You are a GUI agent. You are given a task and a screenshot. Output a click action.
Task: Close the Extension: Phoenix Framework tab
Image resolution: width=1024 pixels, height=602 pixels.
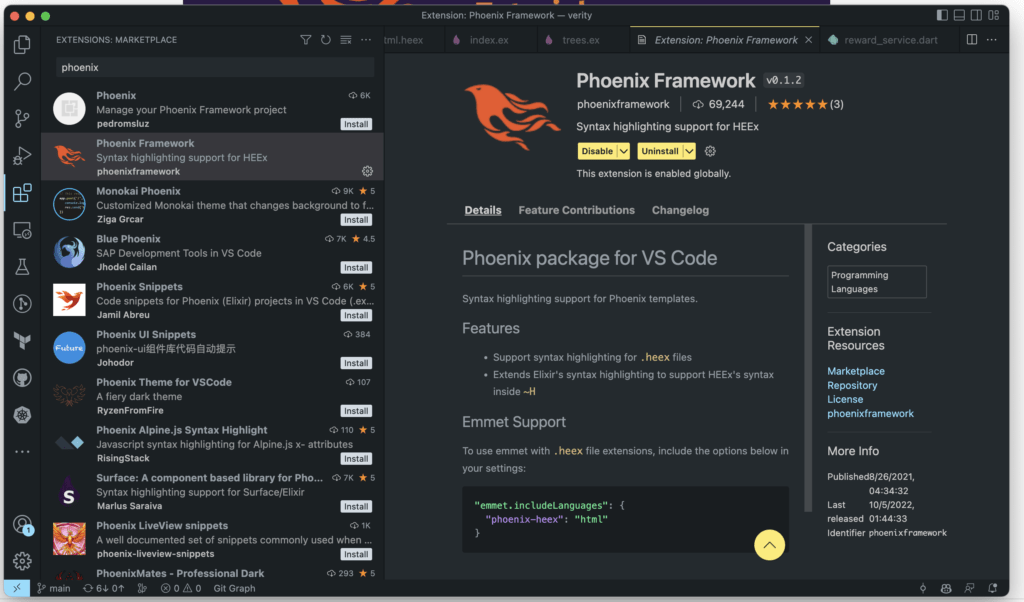click(808, 40)
